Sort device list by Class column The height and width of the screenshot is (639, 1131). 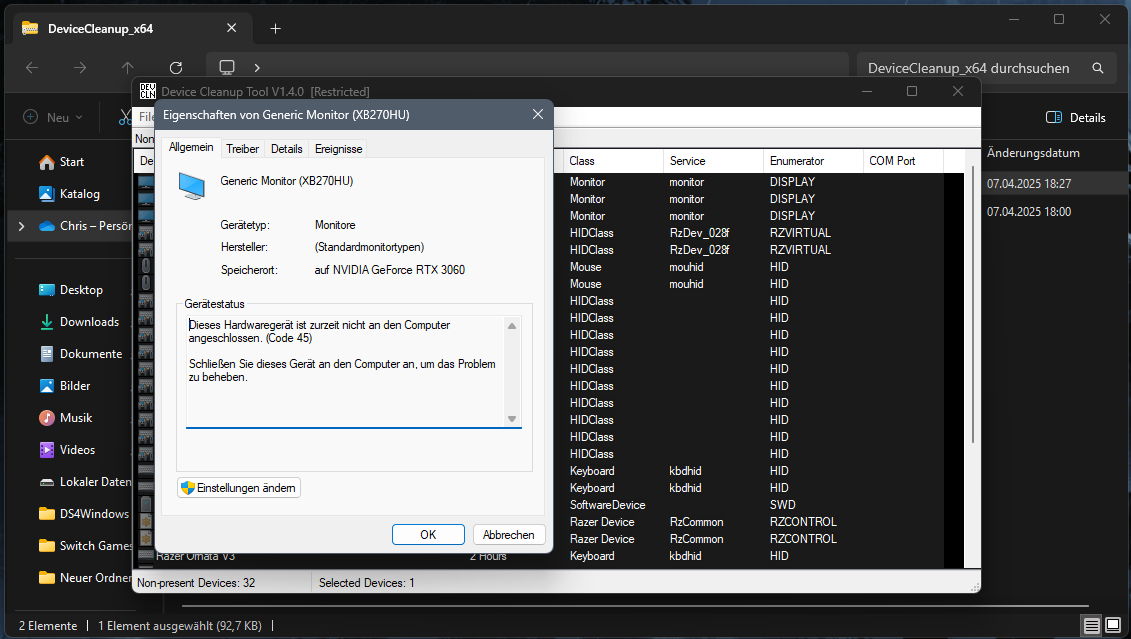click(612, 161)
